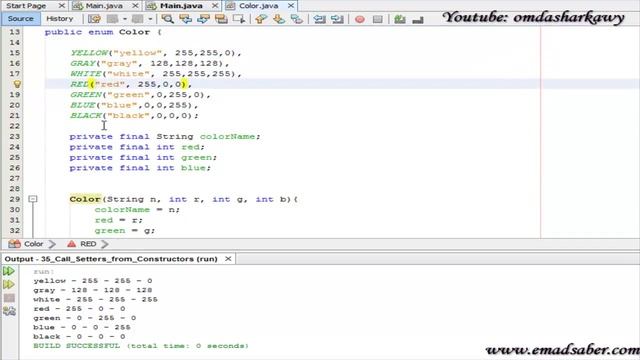Click output line 'yellow - 255 - 255 - 0'
The height and width of the screenshot is (360, 640).
[x=93, y=281]
